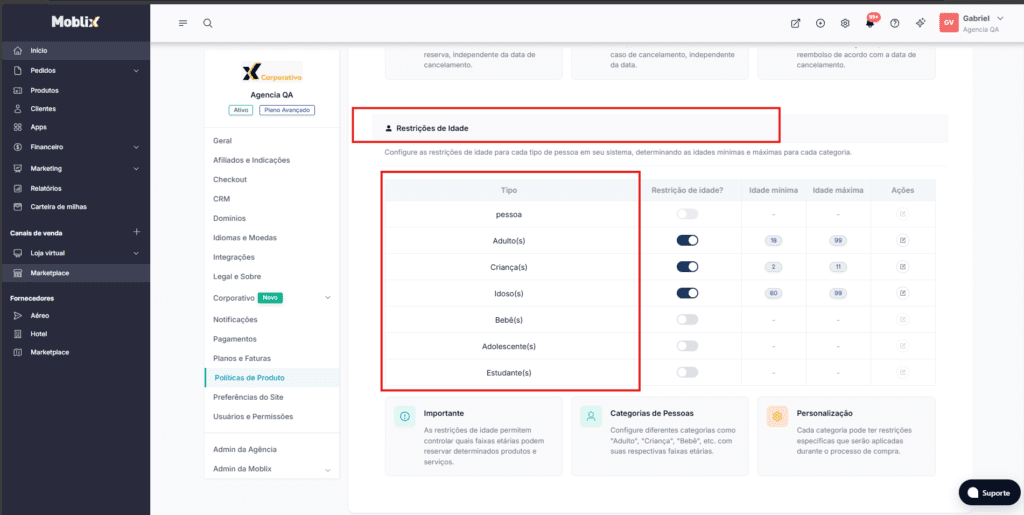Image resolution: width=1024 pixels, height=515 pixels.
Task: Click the Carteira de milhas icon
Action: (18, 206)
